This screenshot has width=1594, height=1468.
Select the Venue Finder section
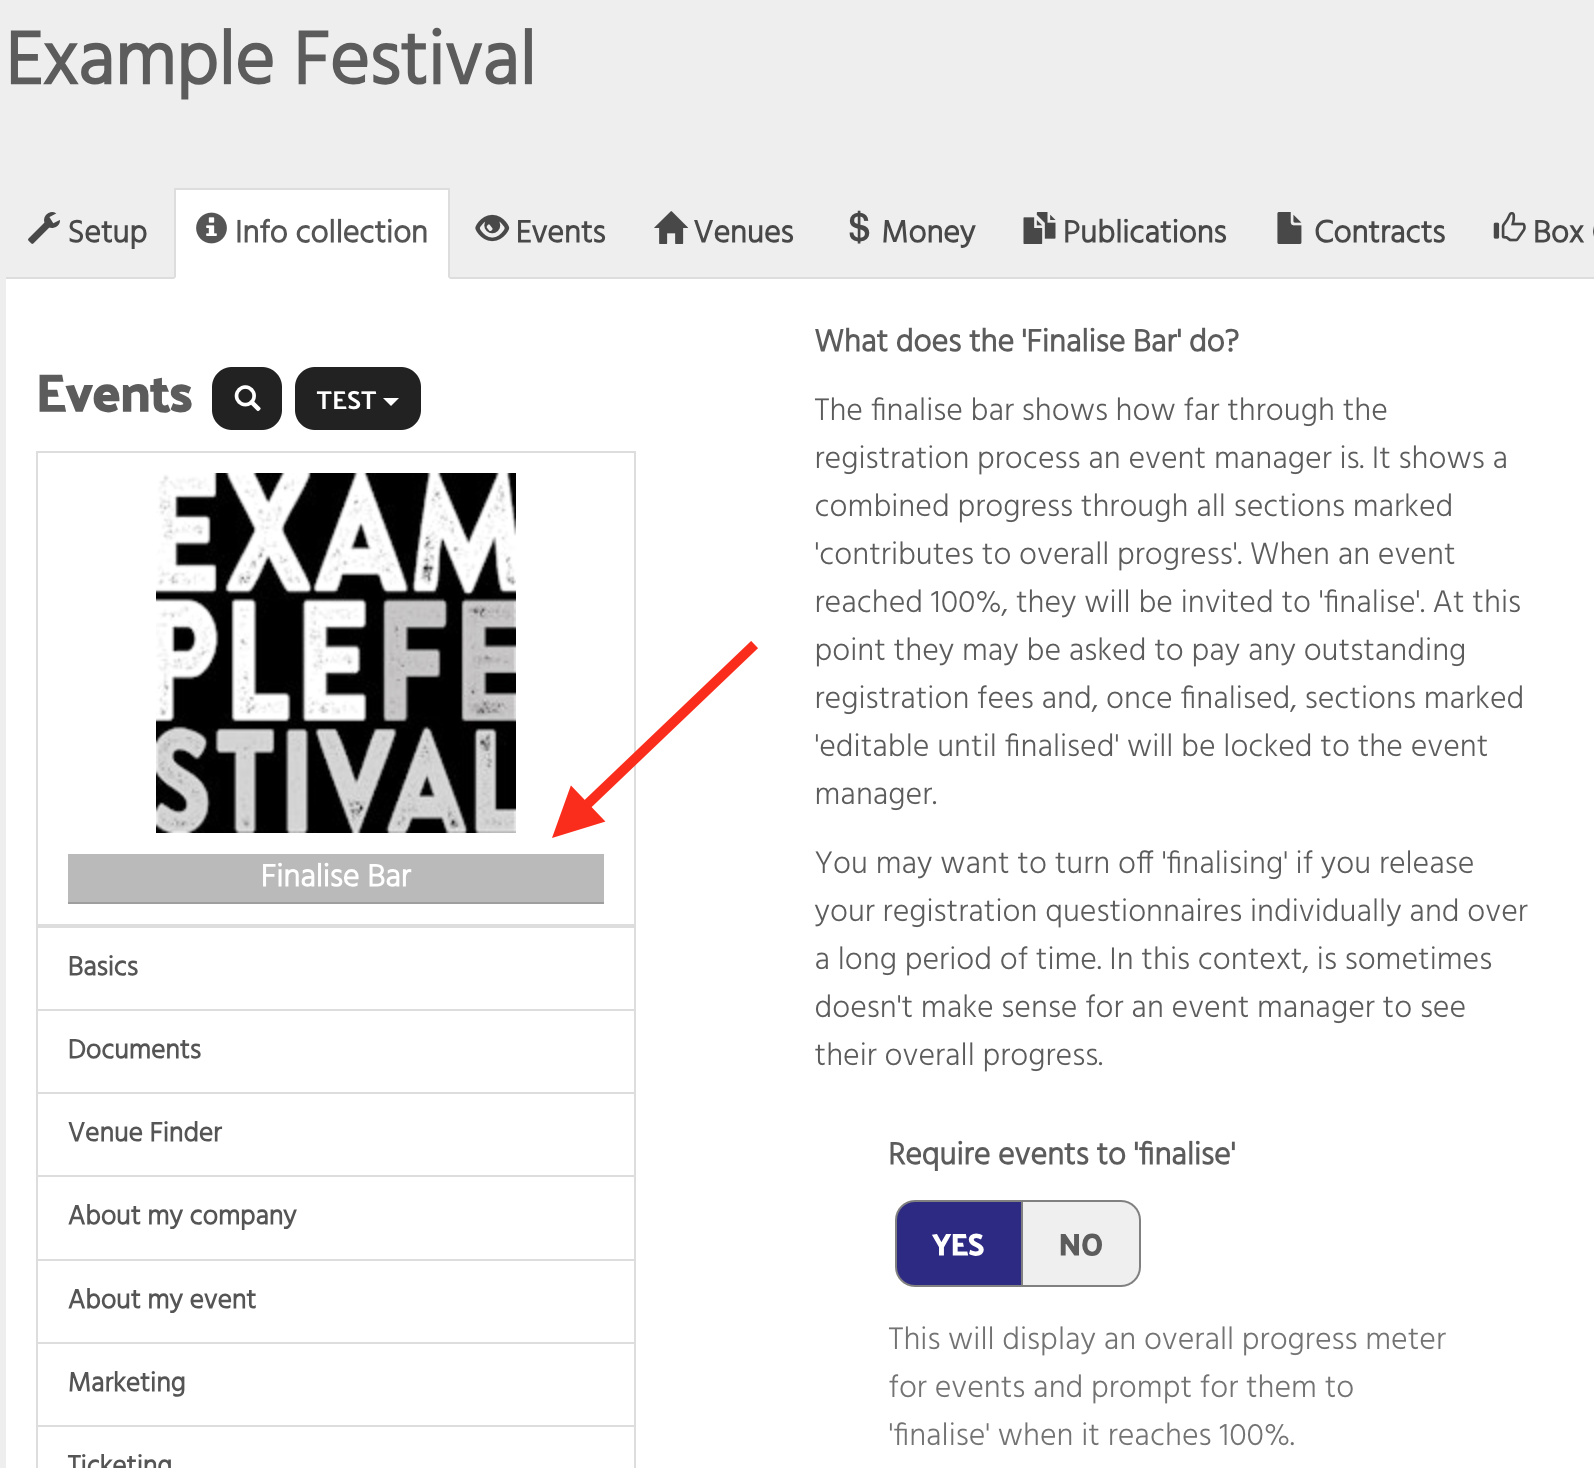pos(336,1133)
